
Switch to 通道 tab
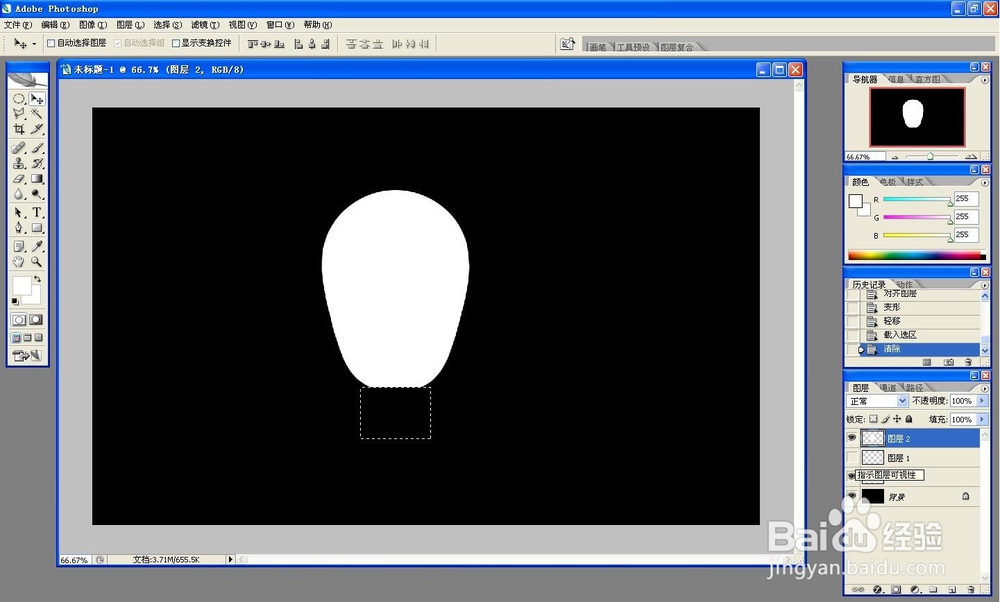[888, 388]
